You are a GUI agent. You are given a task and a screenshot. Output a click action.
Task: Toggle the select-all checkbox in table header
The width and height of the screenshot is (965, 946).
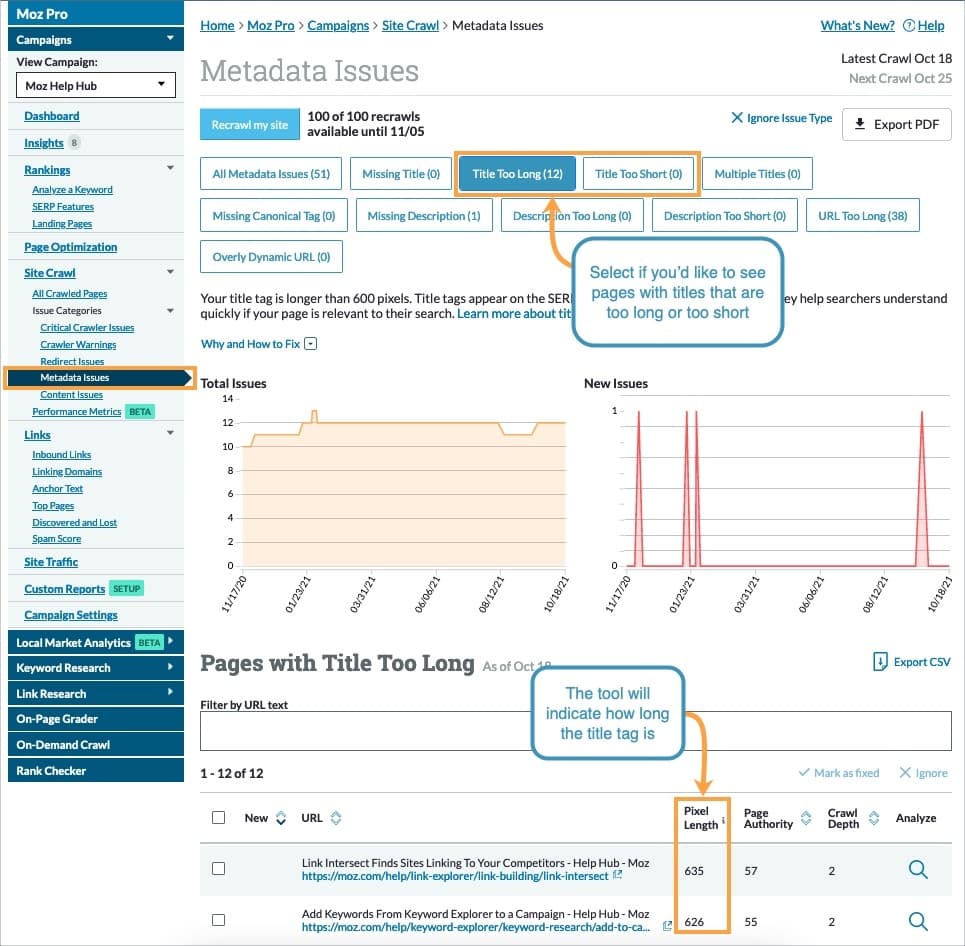(219, 818)
